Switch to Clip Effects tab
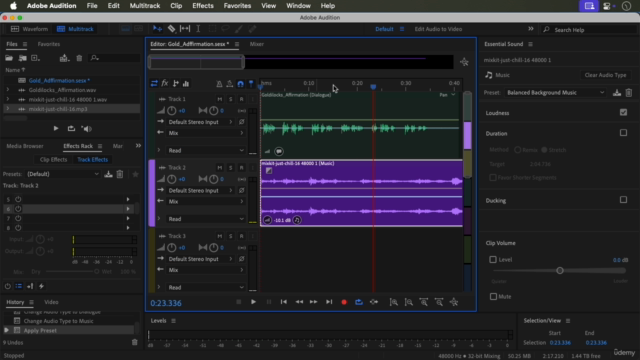 [53, 160]
